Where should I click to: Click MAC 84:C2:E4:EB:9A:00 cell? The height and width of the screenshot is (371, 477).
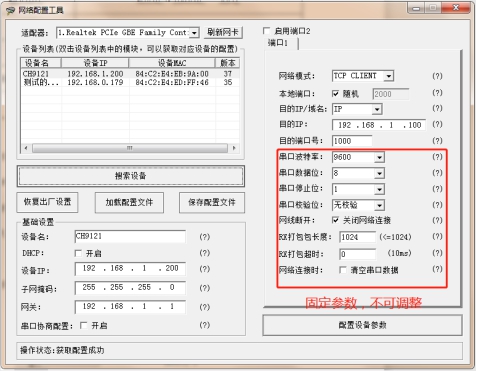172,74
